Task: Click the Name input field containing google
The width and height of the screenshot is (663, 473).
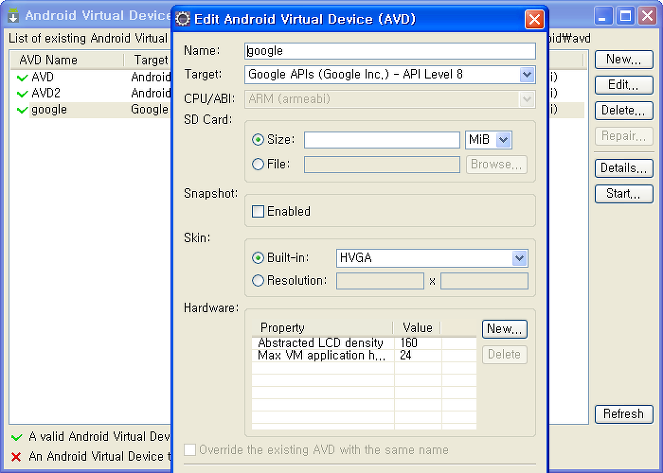Action: (390, 51)
